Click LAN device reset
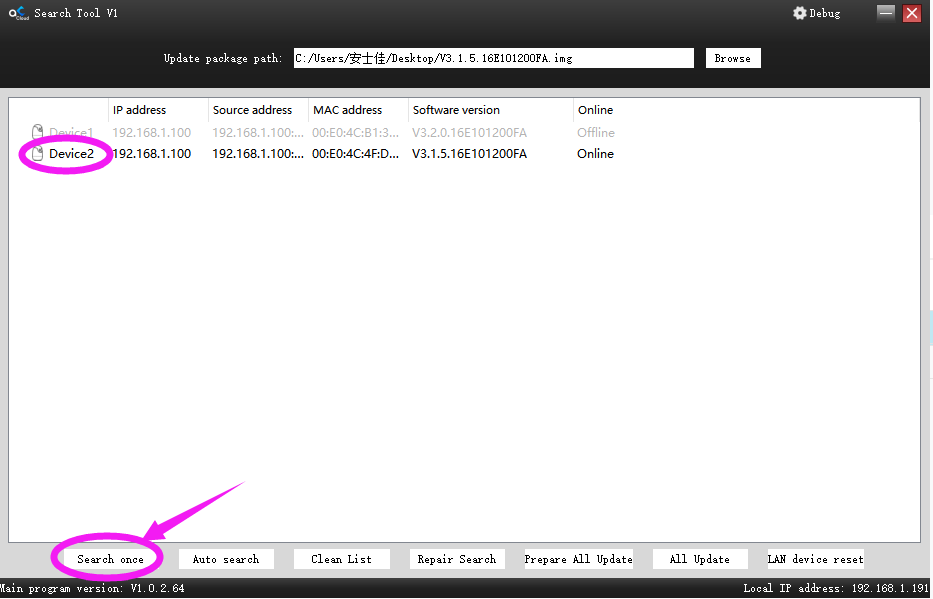933x599 pixels. pos(815,559)
